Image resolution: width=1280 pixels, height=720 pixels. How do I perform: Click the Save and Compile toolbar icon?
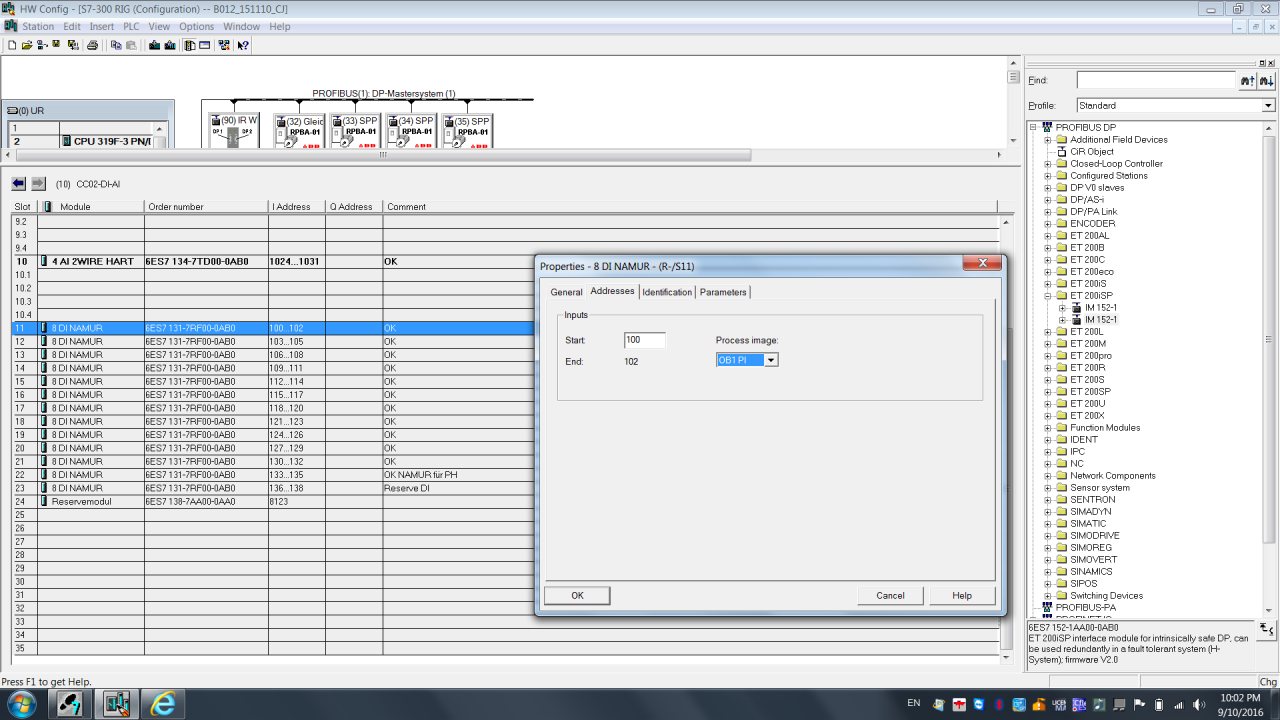[x=73, y=45]
